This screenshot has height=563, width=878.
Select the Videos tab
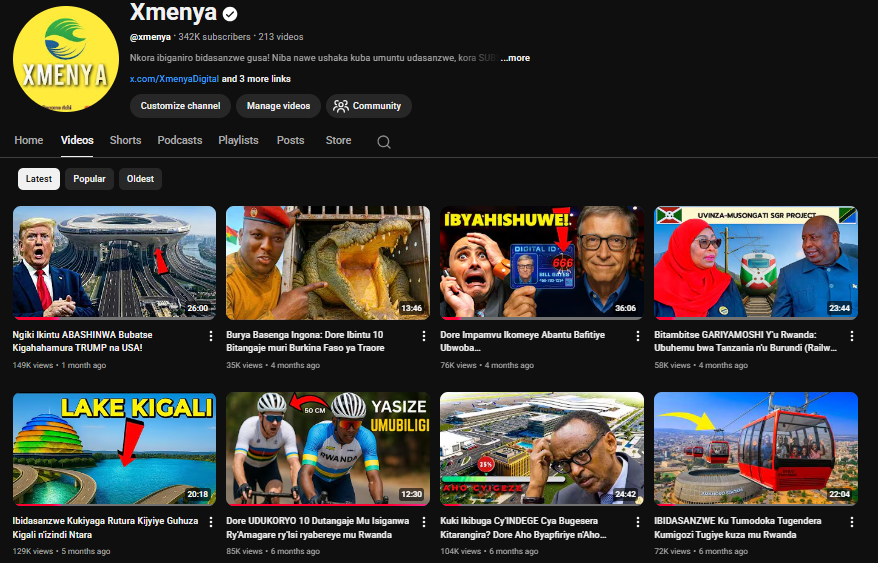(77, 140)
